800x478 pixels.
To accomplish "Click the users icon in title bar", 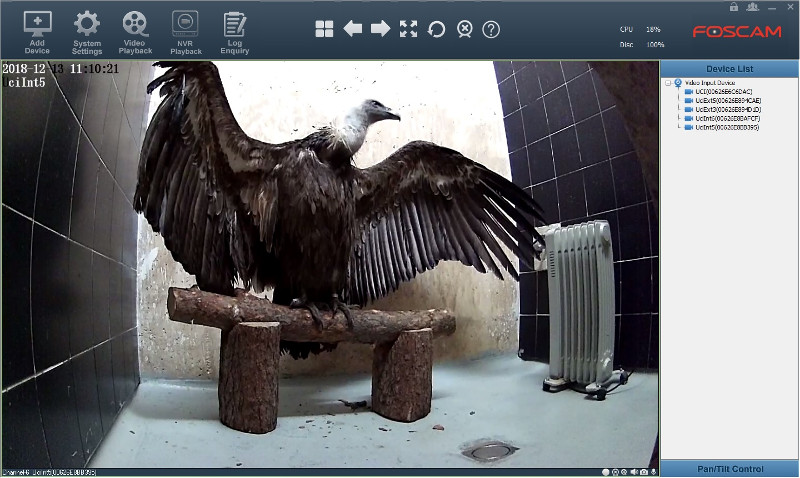I will coord(753,7).
